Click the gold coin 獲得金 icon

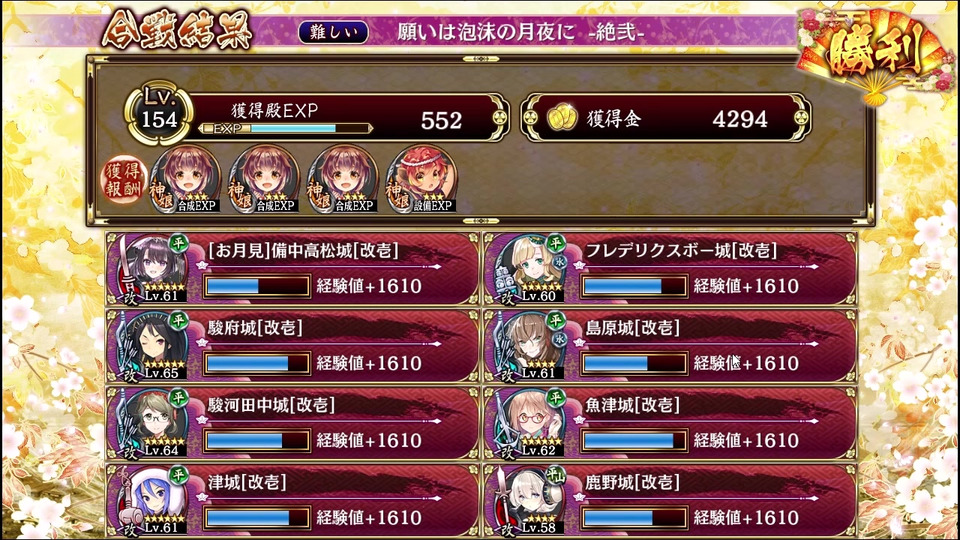click(561, 118)
